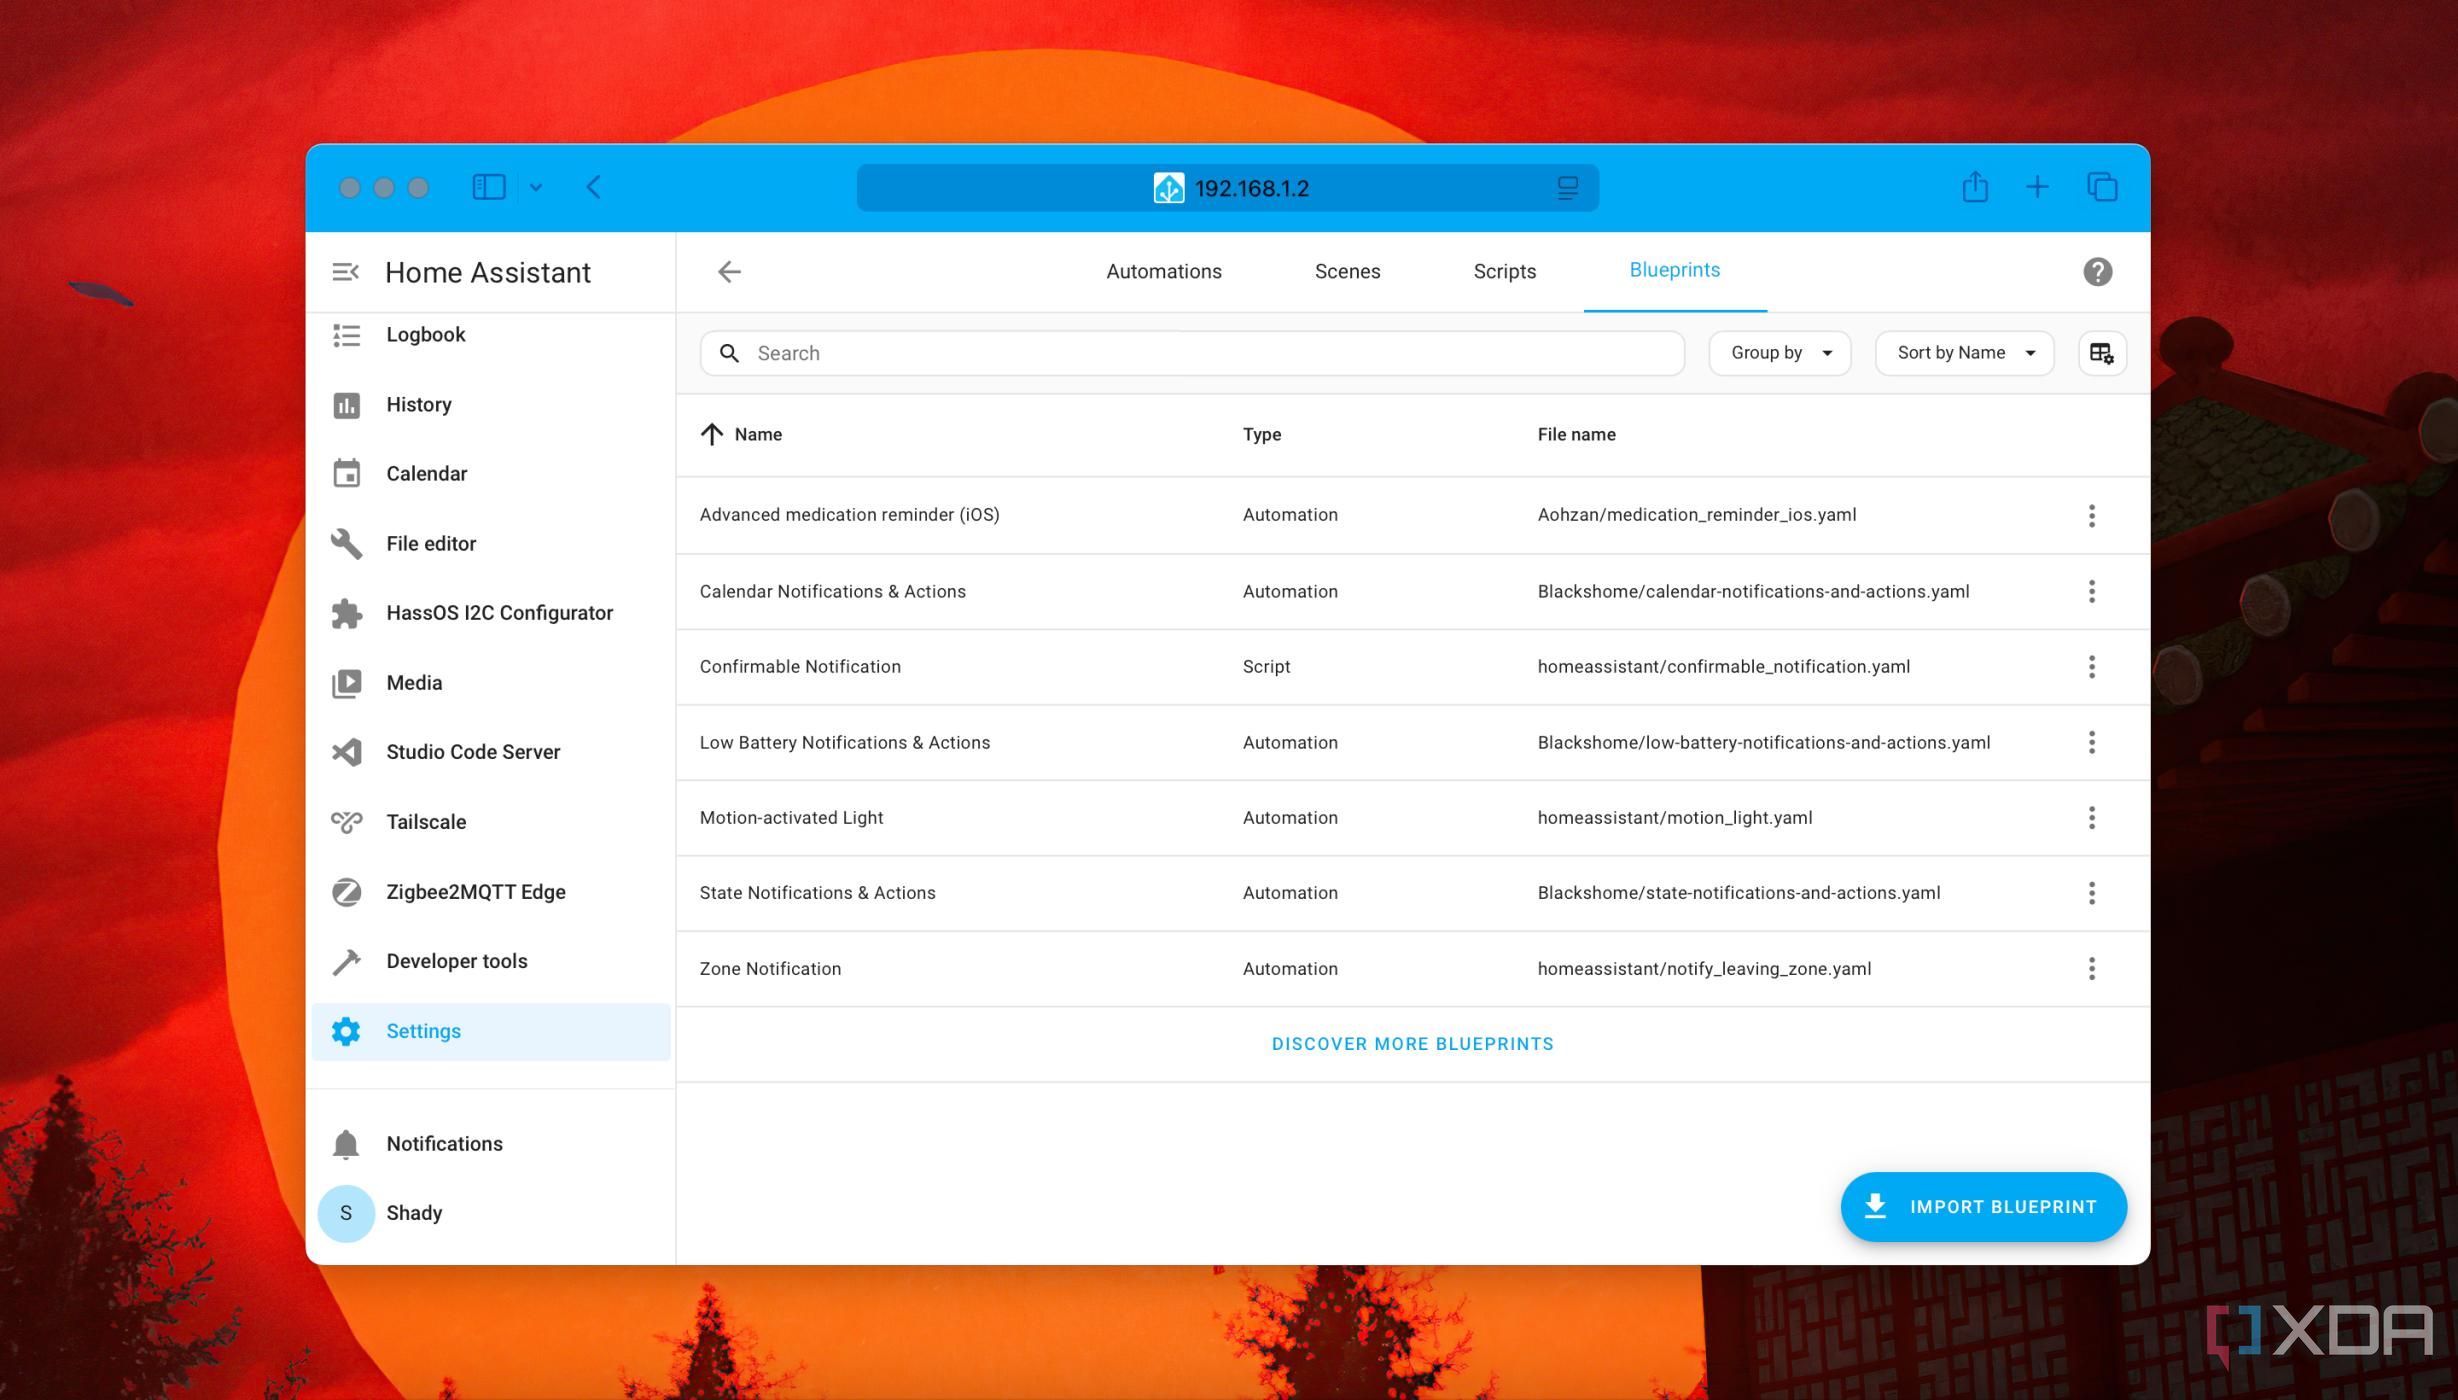The height and width of the screenshot is (1400, 2458).
Task: Open Calendar in the sidebar
Action: point(490,474)
